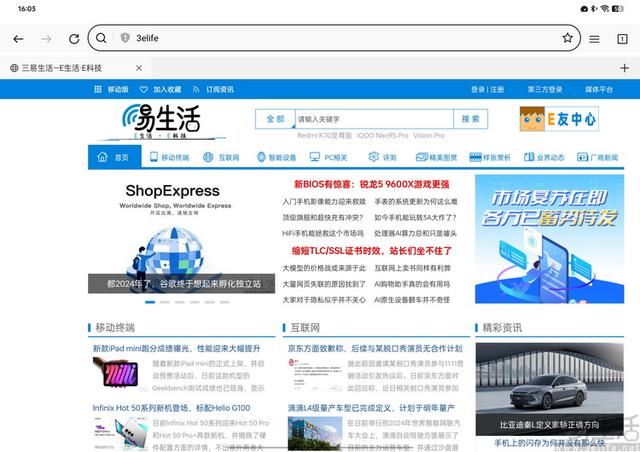The height and width of the screenshot is (452, 640).
Task: Open the 评测 navigation item
Action: tap(383, 157)
